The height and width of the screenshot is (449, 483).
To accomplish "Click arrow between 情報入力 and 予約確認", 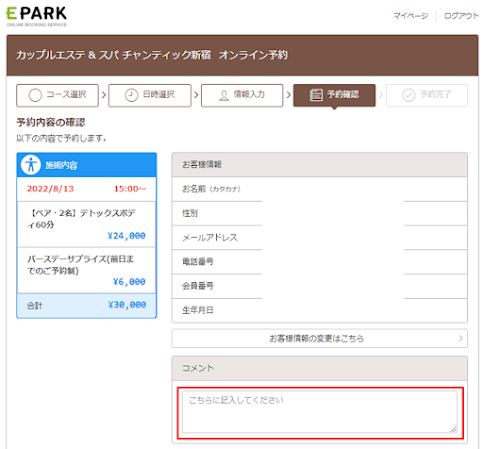I will (288, 95).
